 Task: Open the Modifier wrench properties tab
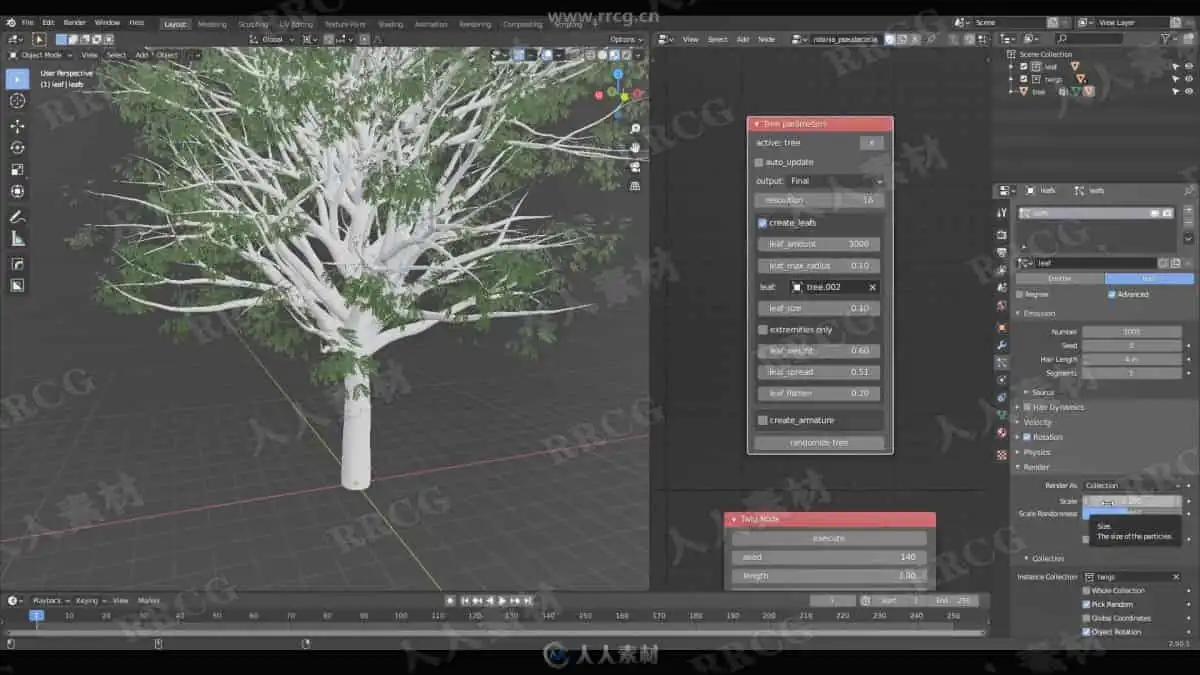click(1002, 345)
